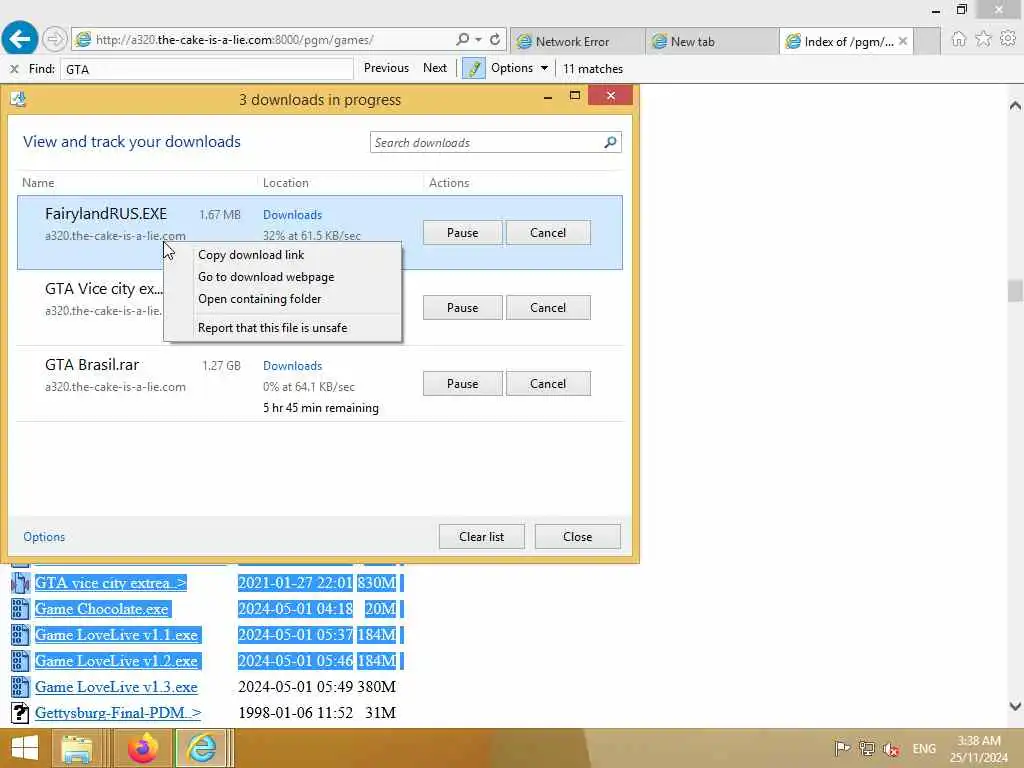This screenshot has height=768, width=1024.
Task: Close the Index of /pgm/ tab
Action: point(903,41)
